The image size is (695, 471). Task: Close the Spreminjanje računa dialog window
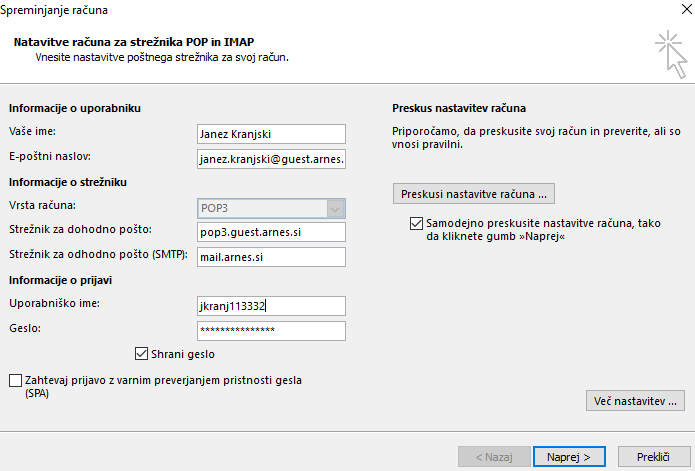click(x=687, y=9)
